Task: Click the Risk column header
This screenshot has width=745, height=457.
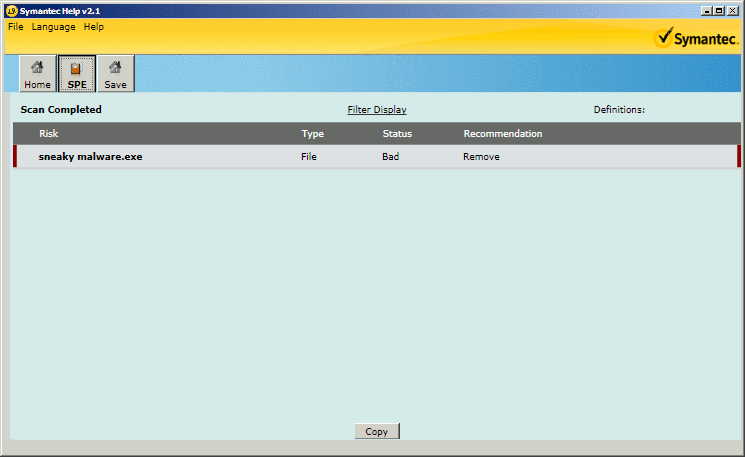Action: [48, 133]
